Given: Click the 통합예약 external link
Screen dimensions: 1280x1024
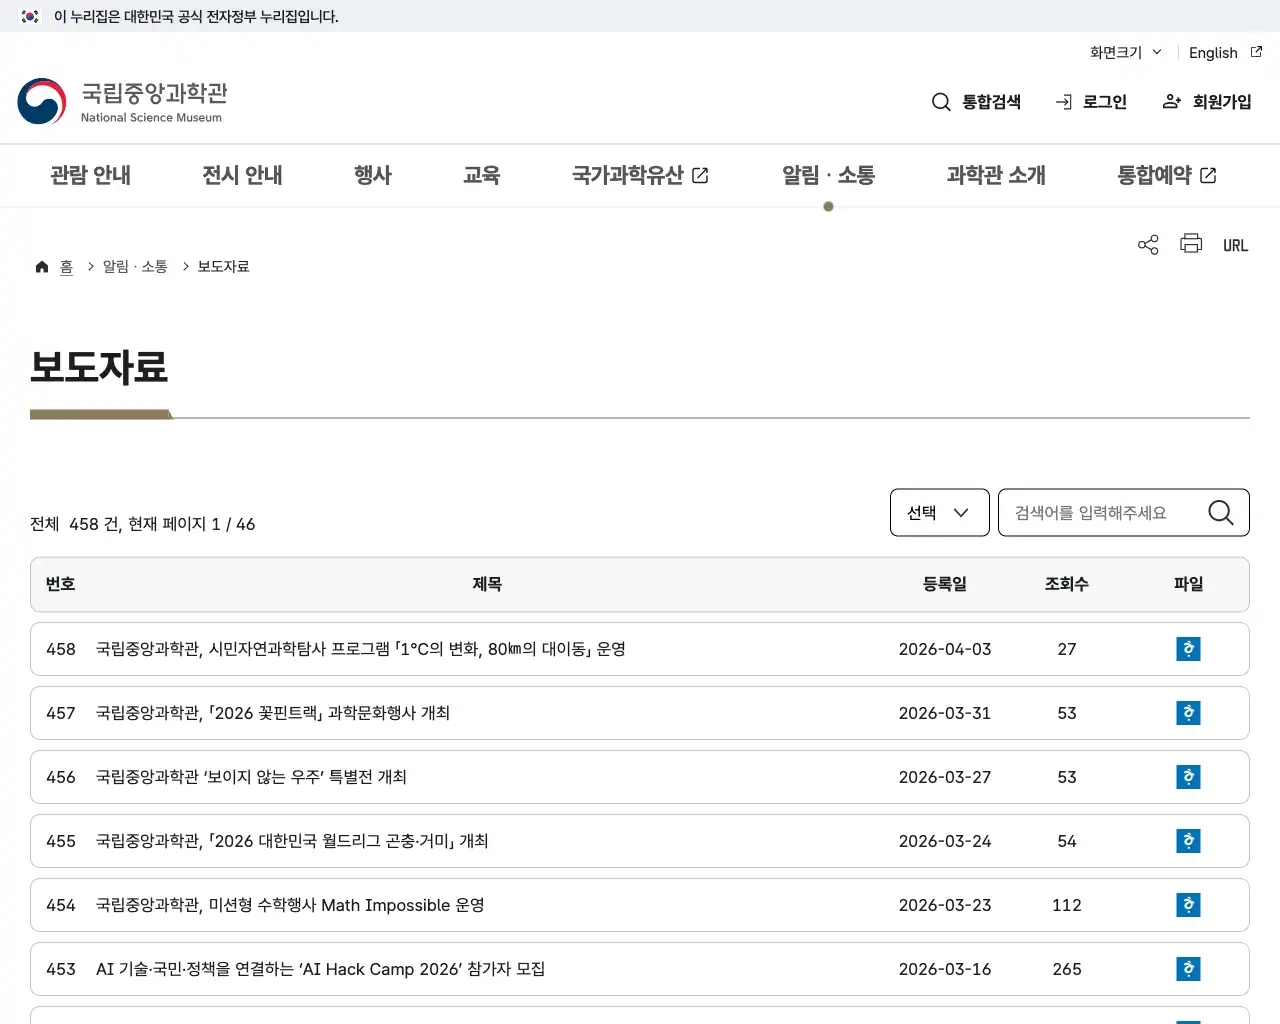Looking at the screenshot, I should point(1165,175).
